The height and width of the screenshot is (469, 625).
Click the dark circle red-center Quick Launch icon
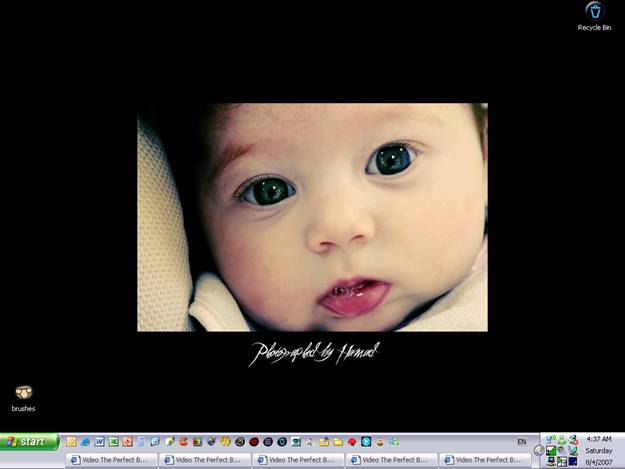click(254, 442)
